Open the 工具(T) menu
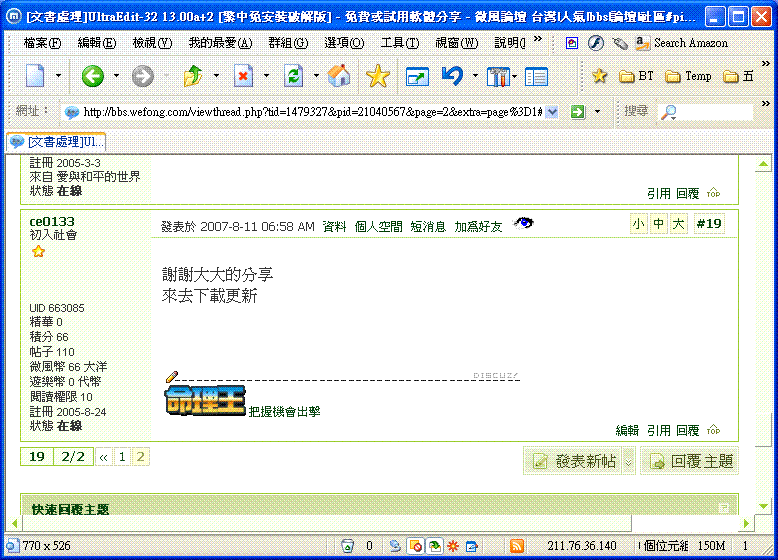This screenshot has width=778, height=560. 400,43
